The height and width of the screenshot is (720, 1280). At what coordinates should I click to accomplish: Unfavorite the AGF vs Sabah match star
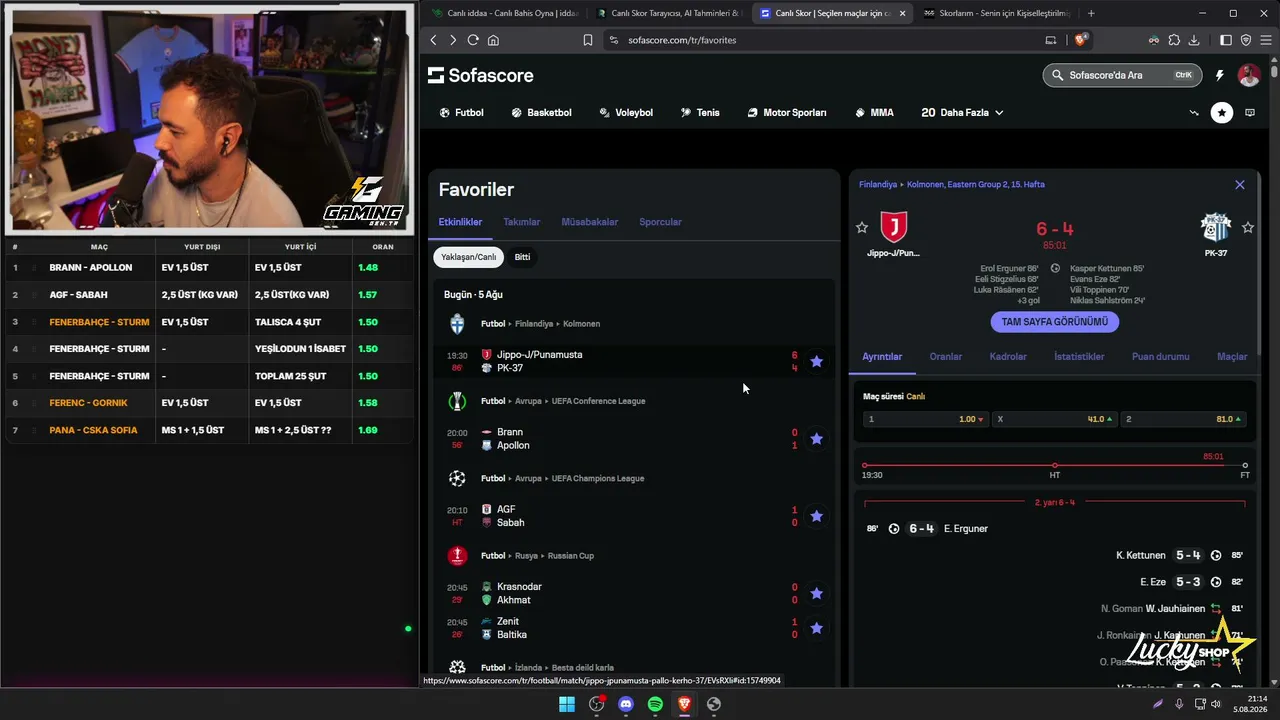(816, 516)
